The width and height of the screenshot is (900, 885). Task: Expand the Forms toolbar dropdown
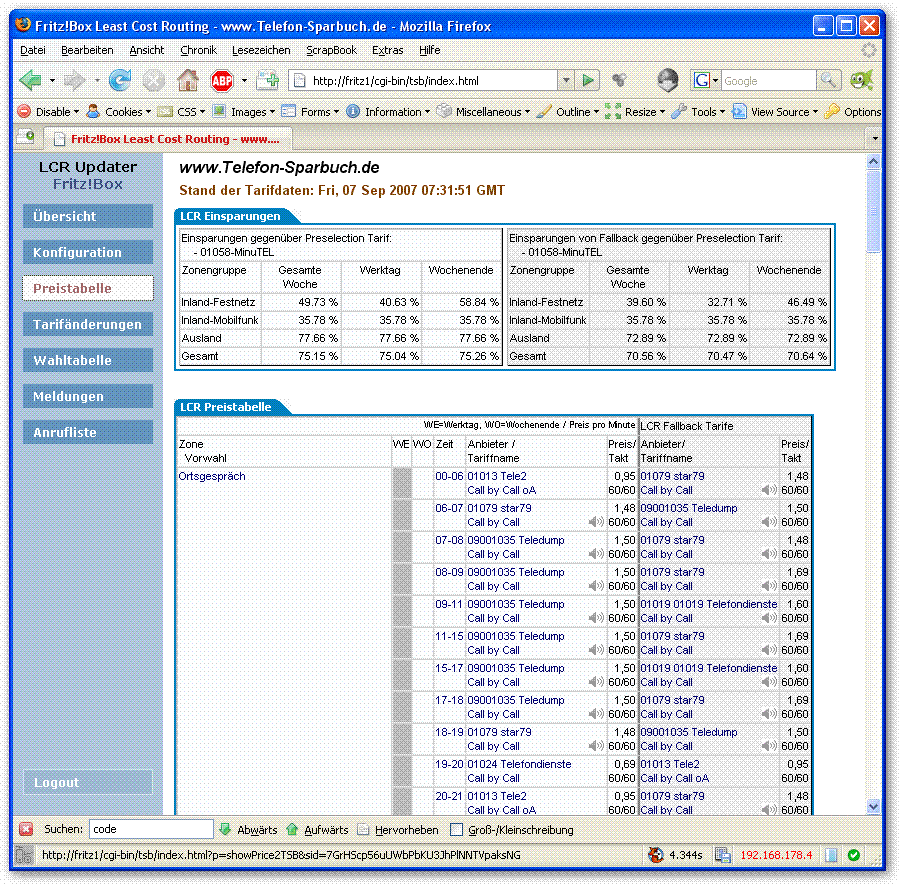(336, 112)
